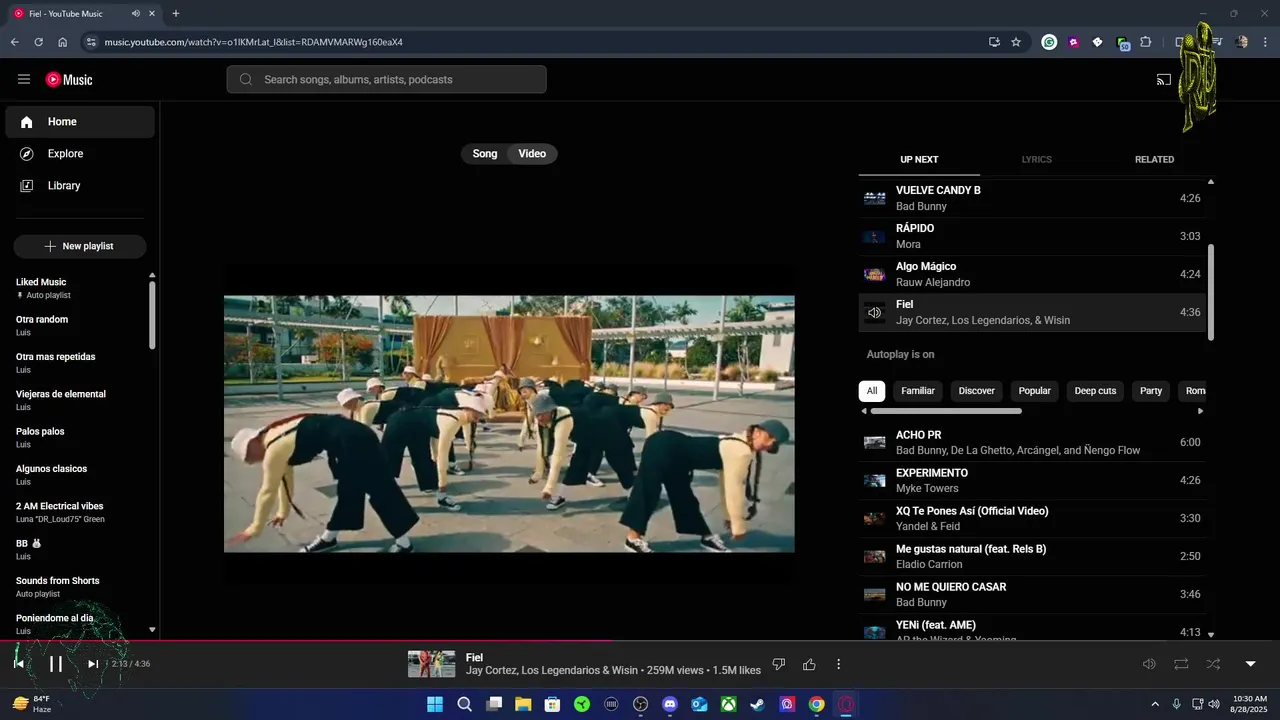Focus the search songs input field
Image resolution: width=1280 pixels, height=720 pixels.
point(386,80)
